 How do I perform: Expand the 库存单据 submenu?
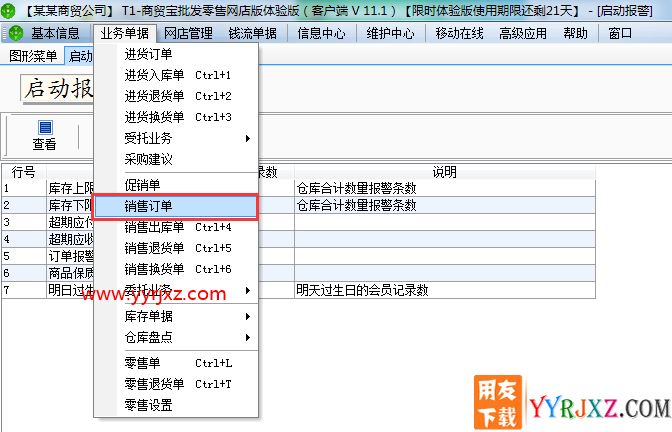point(176,316)
